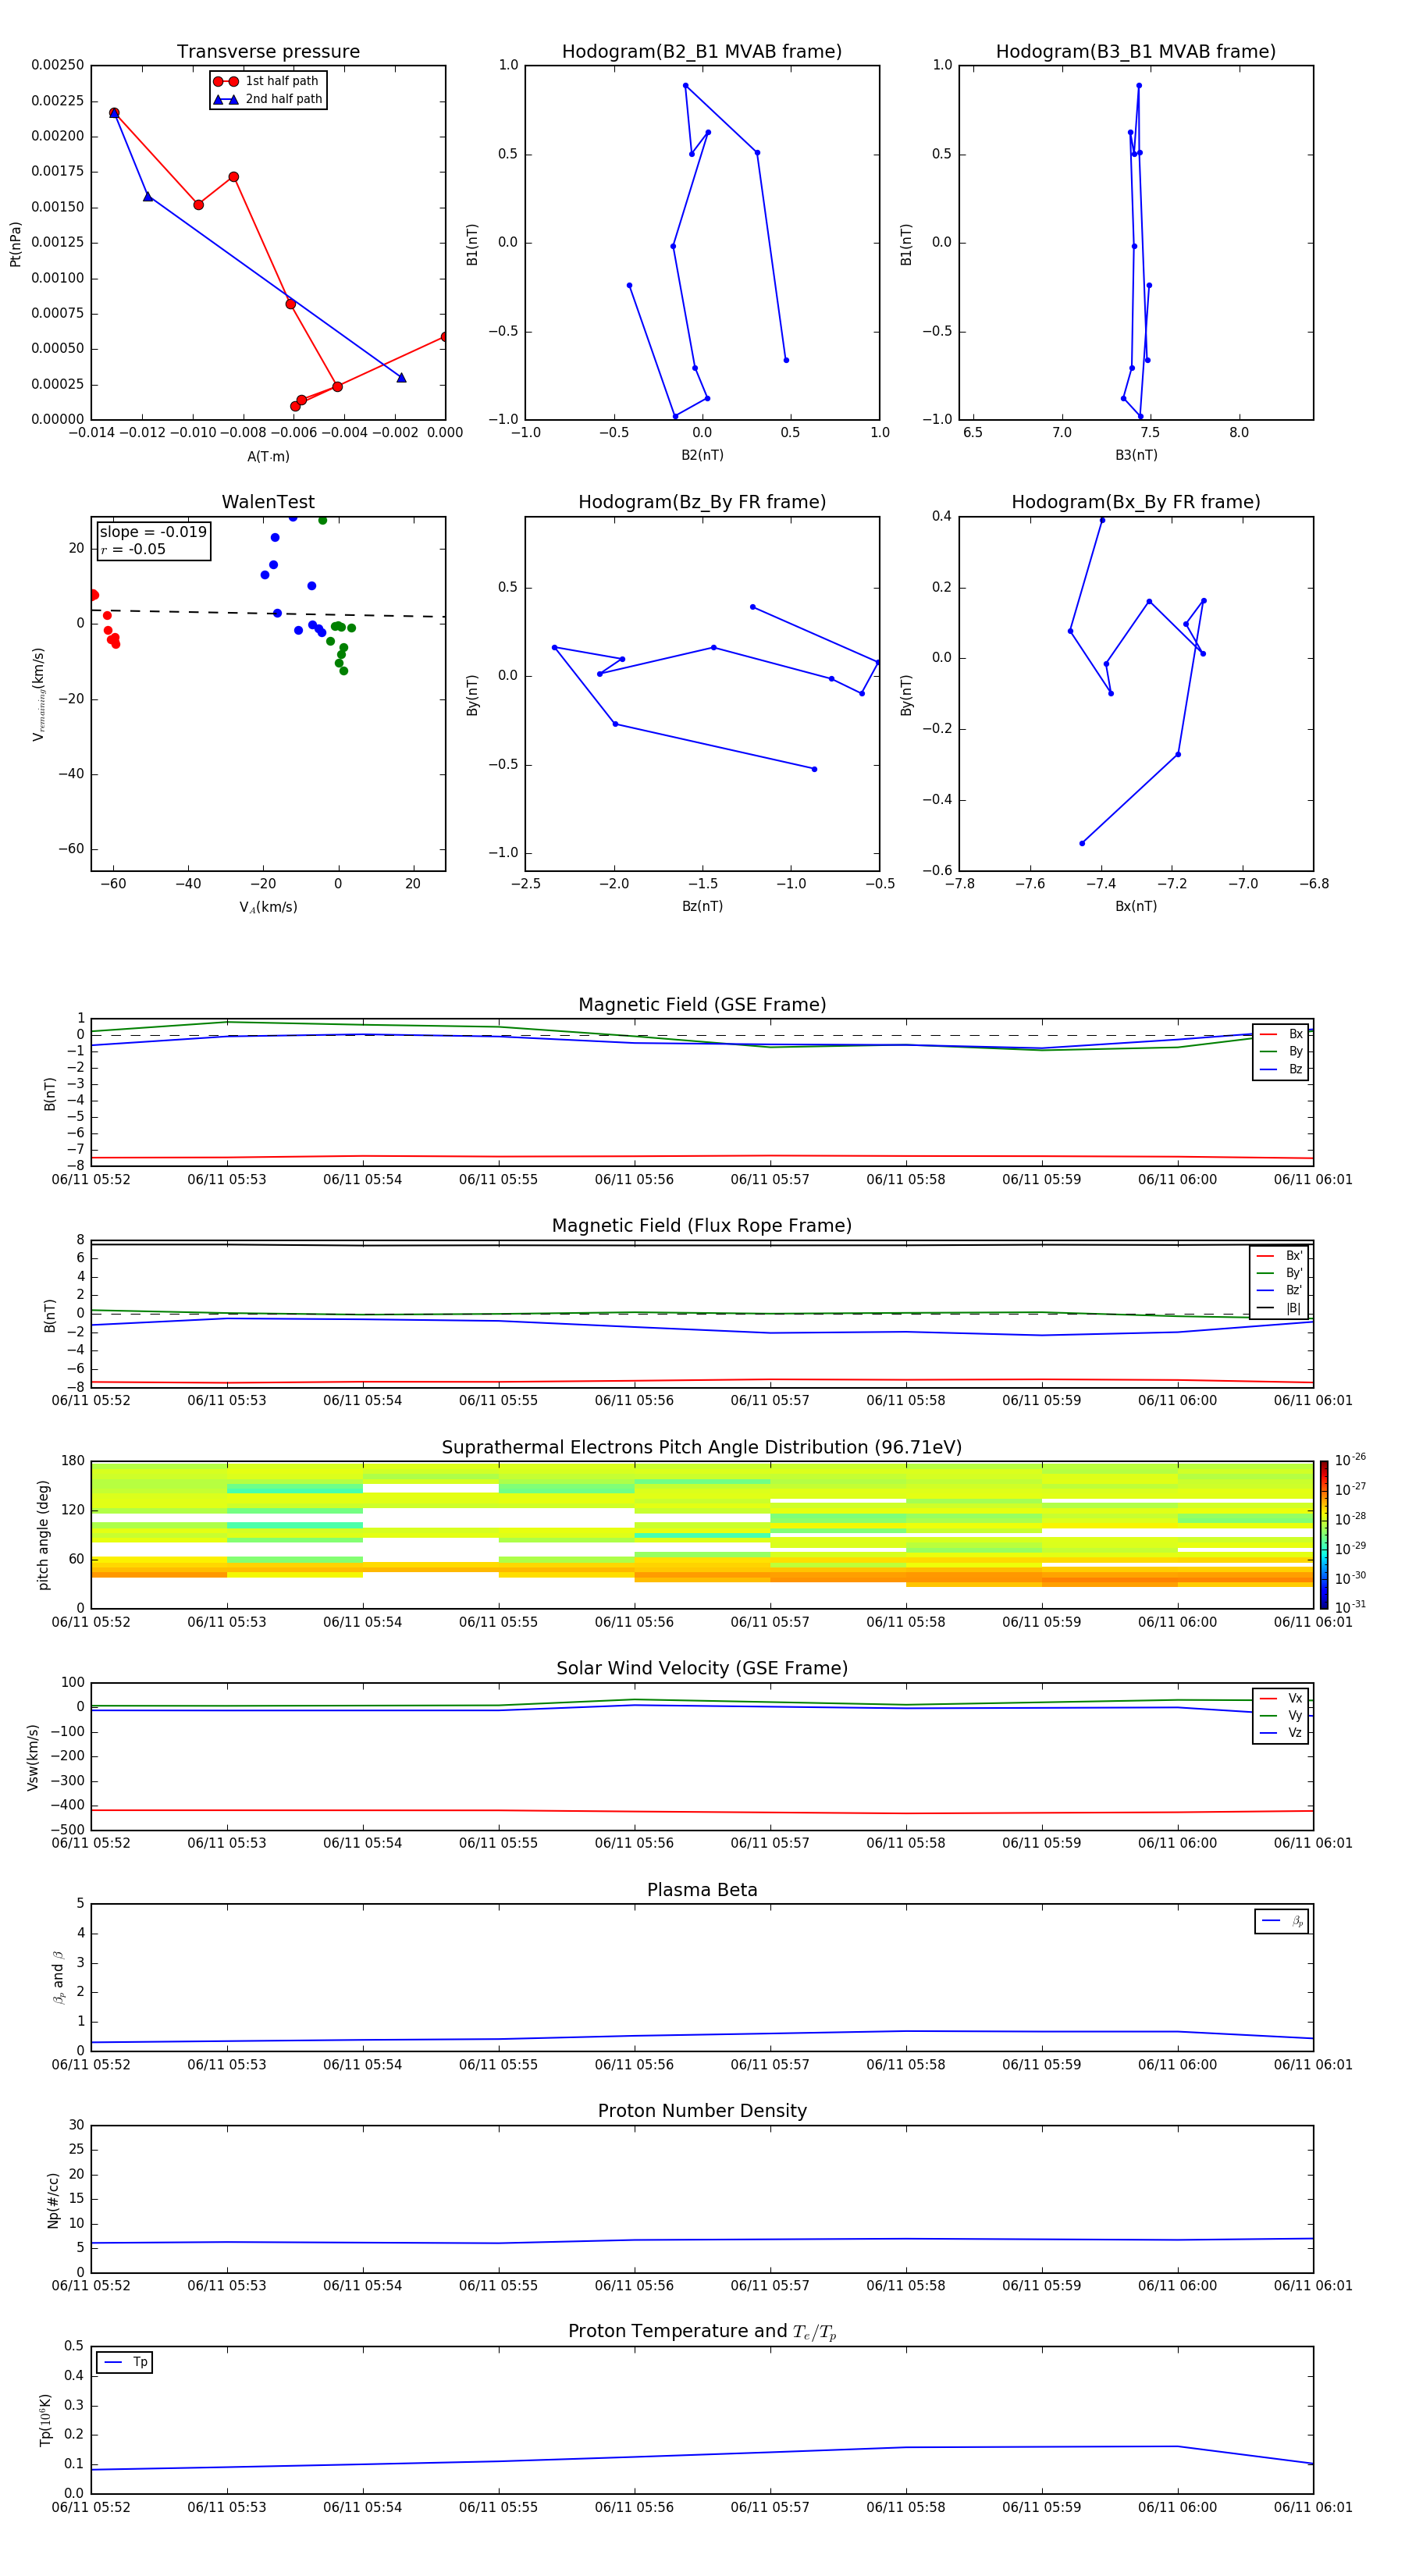Click the Vx legend entry
This screenshot has width=1405, height=2576.
1281,1698
